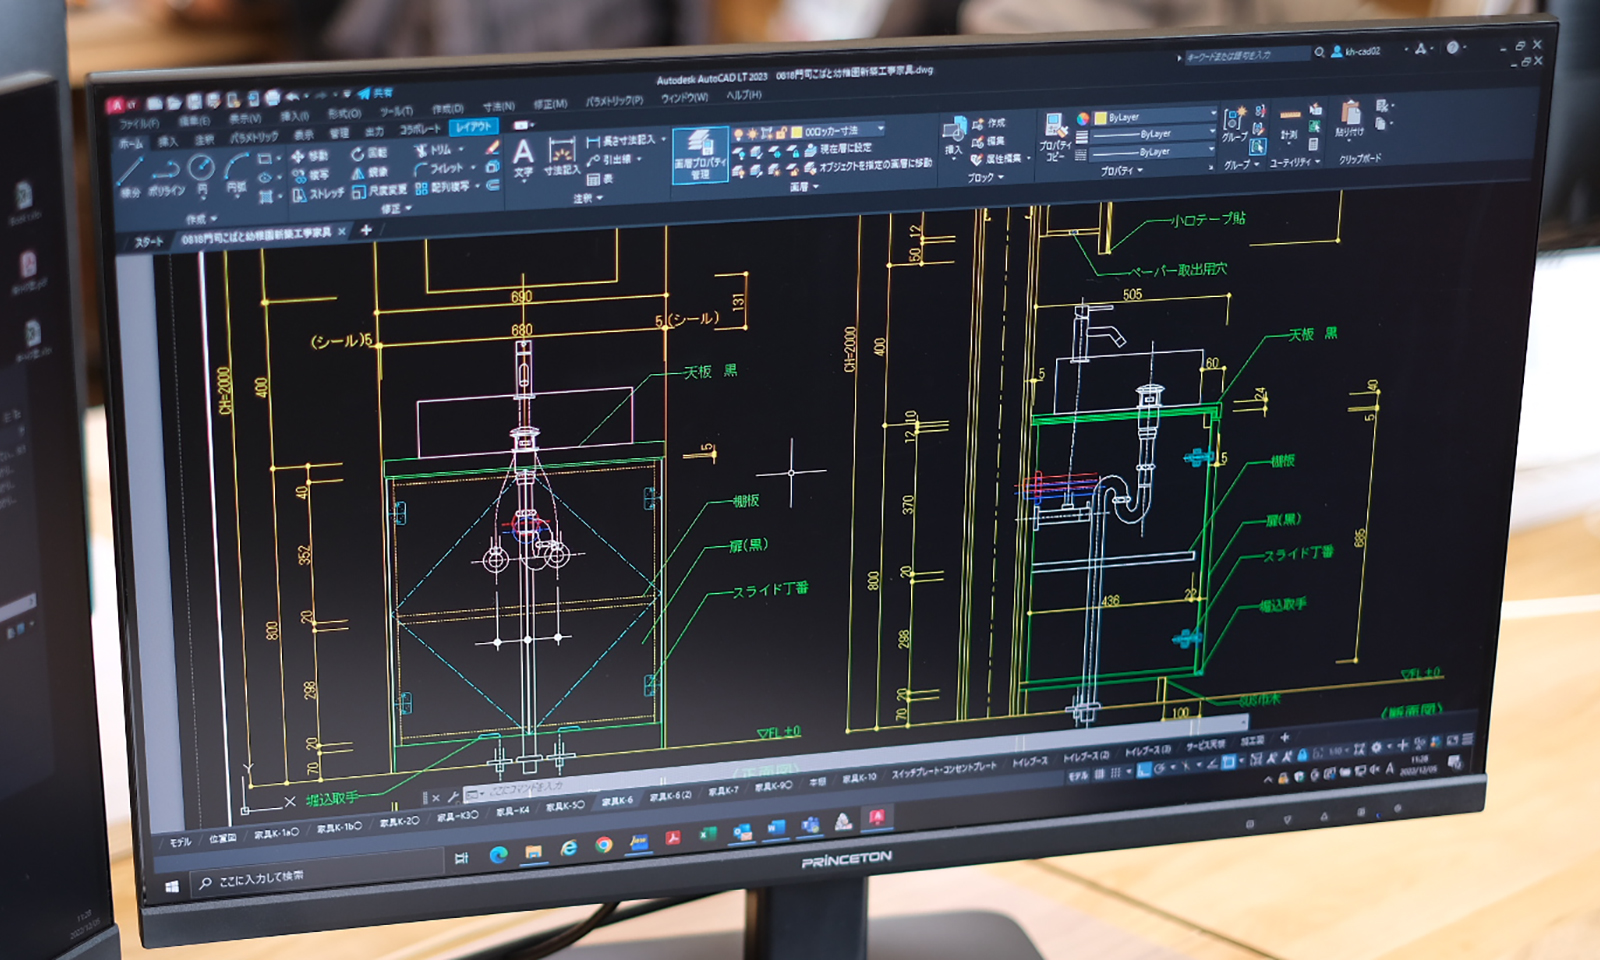The width and height of the screenshot is (1600, 960).
Task: Expand the Modify (修正) panel
Action: 395,209
